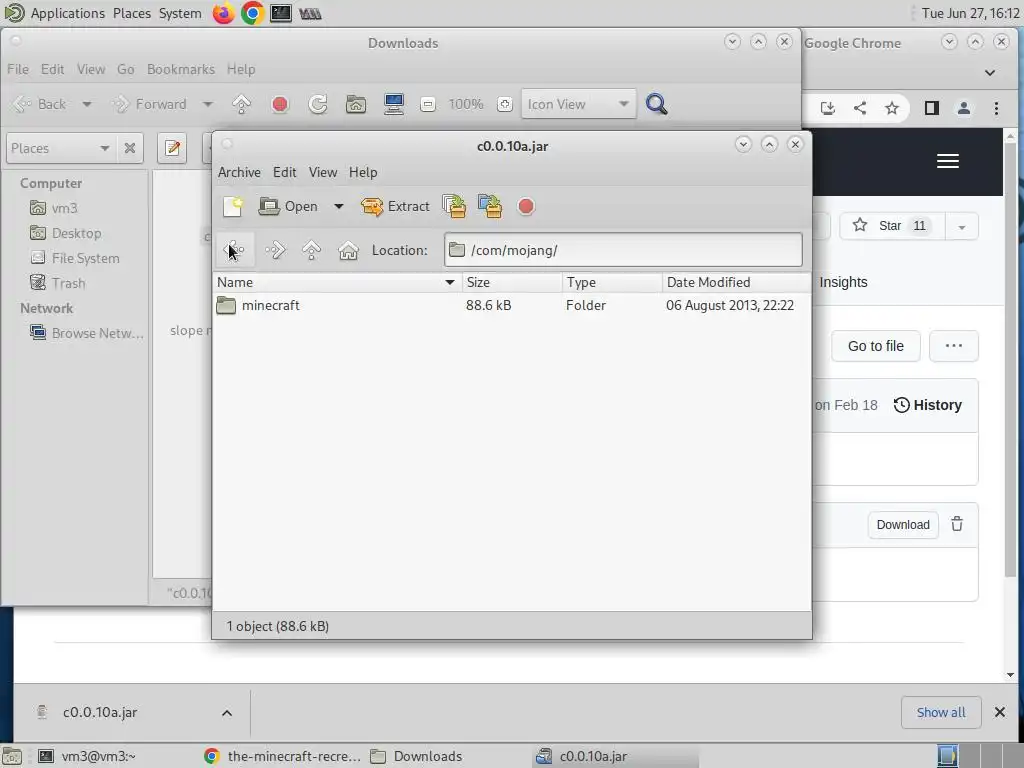Launch Firefox from the top panel

click(x=223, y=13)
